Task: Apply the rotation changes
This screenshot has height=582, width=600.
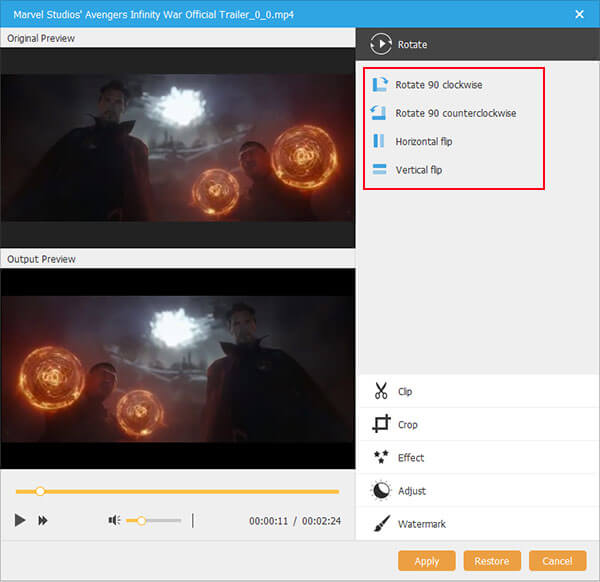Action: [427, 561]
